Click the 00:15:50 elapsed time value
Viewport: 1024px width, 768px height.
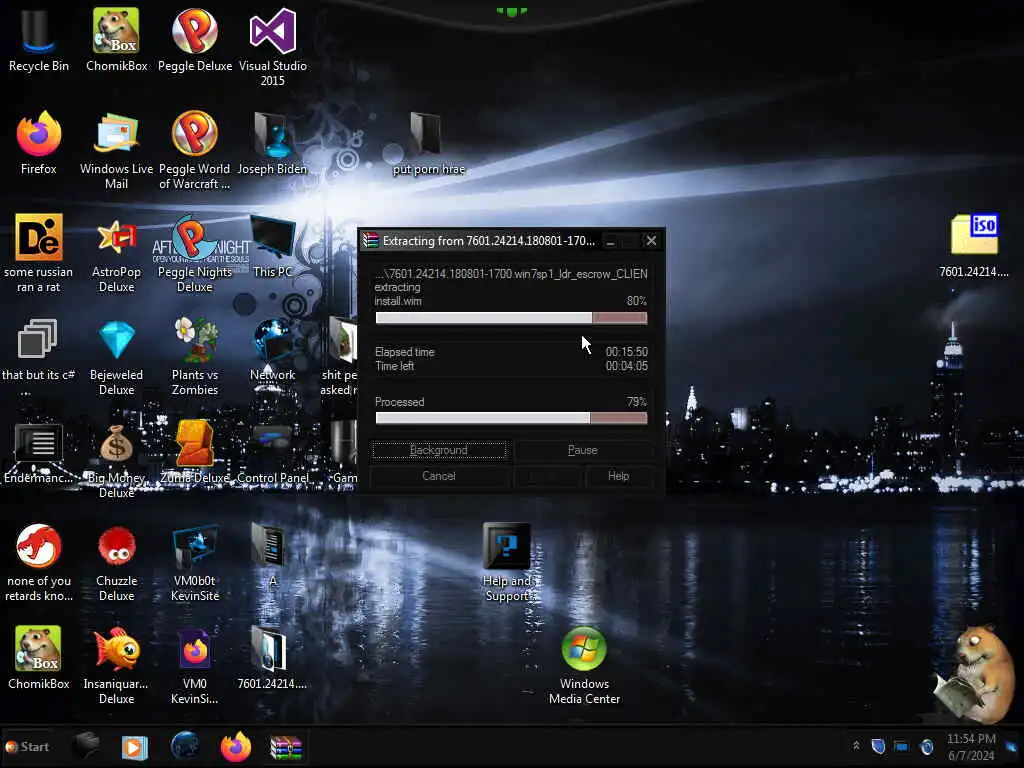(x=626, y=352)
